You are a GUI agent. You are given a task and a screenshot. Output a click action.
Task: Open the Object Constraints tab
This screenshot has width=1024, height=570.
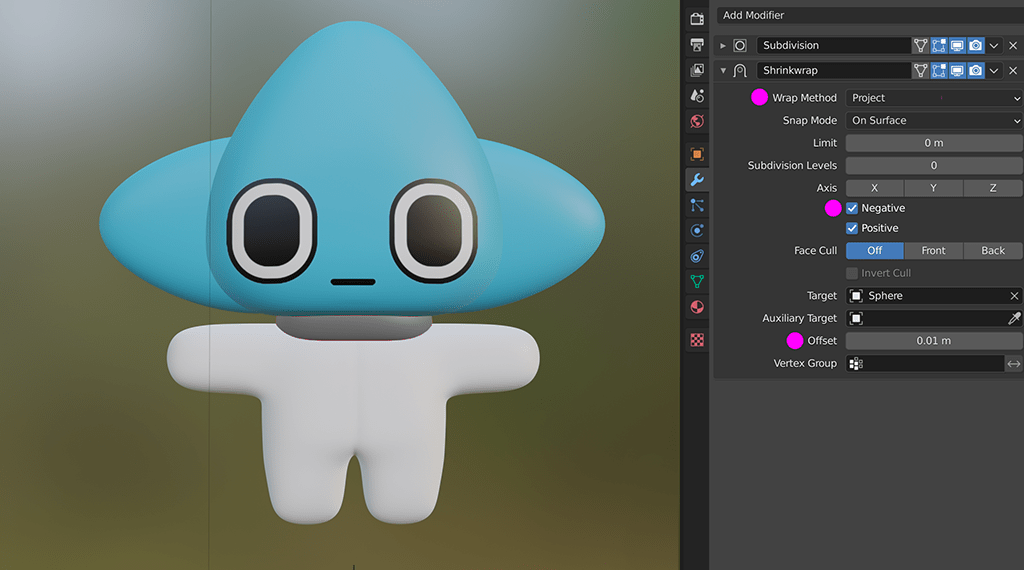[697, 256]
